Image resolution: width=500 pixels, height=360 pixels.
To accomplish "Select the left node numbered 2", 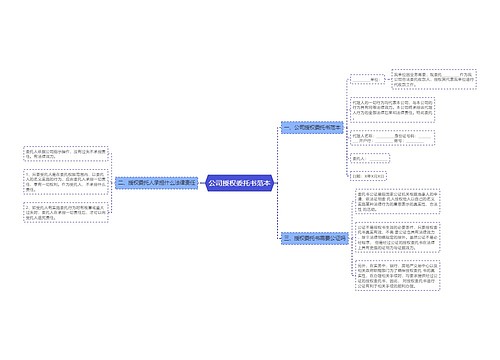I will (66, 212).
